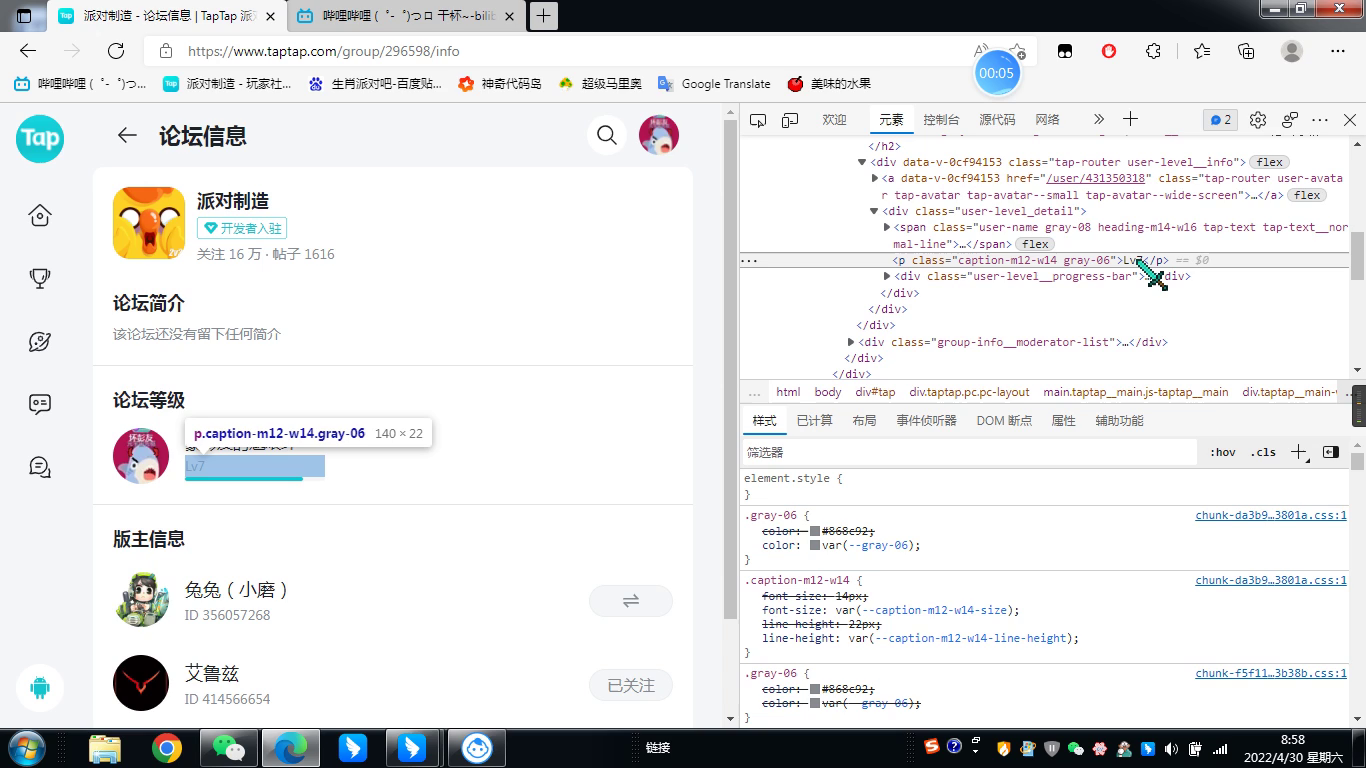1366x768 pixels.
Task: Switch to the 网络 tab
Action: tap(1047, 119)
